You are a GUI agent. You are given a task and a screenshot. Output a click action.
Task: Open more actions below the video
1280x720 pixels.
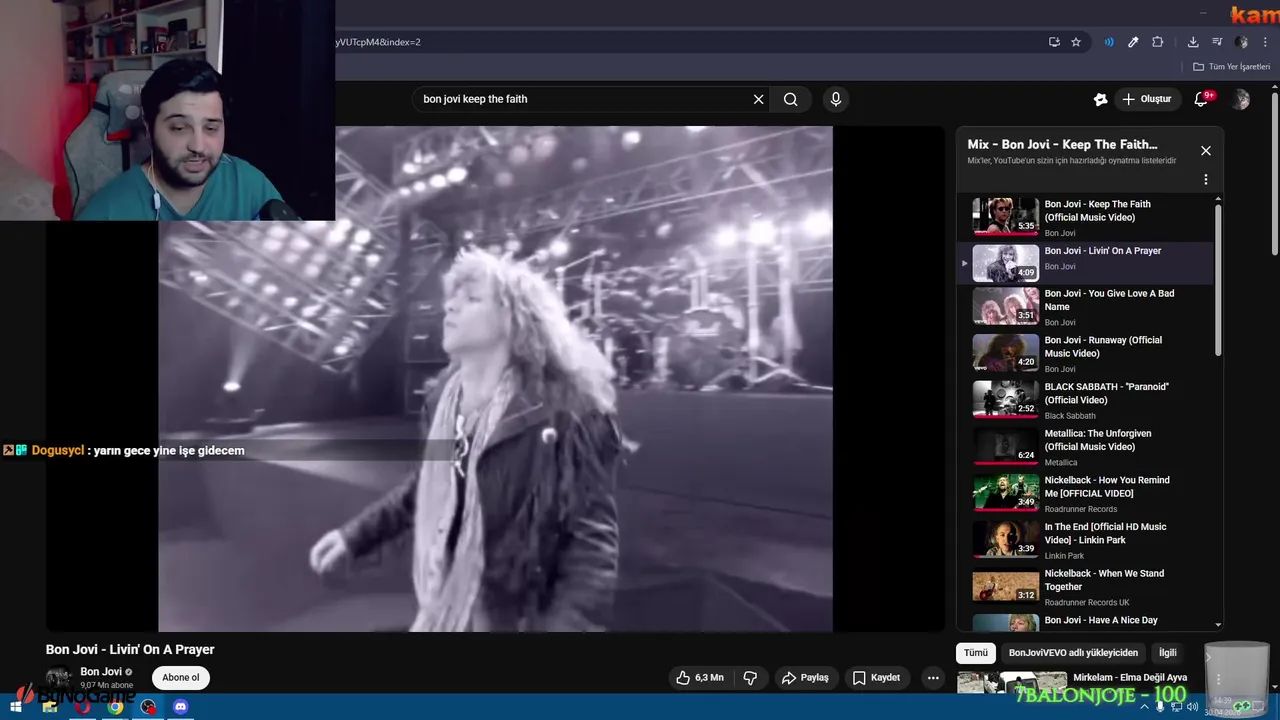(x=933, y=677)
